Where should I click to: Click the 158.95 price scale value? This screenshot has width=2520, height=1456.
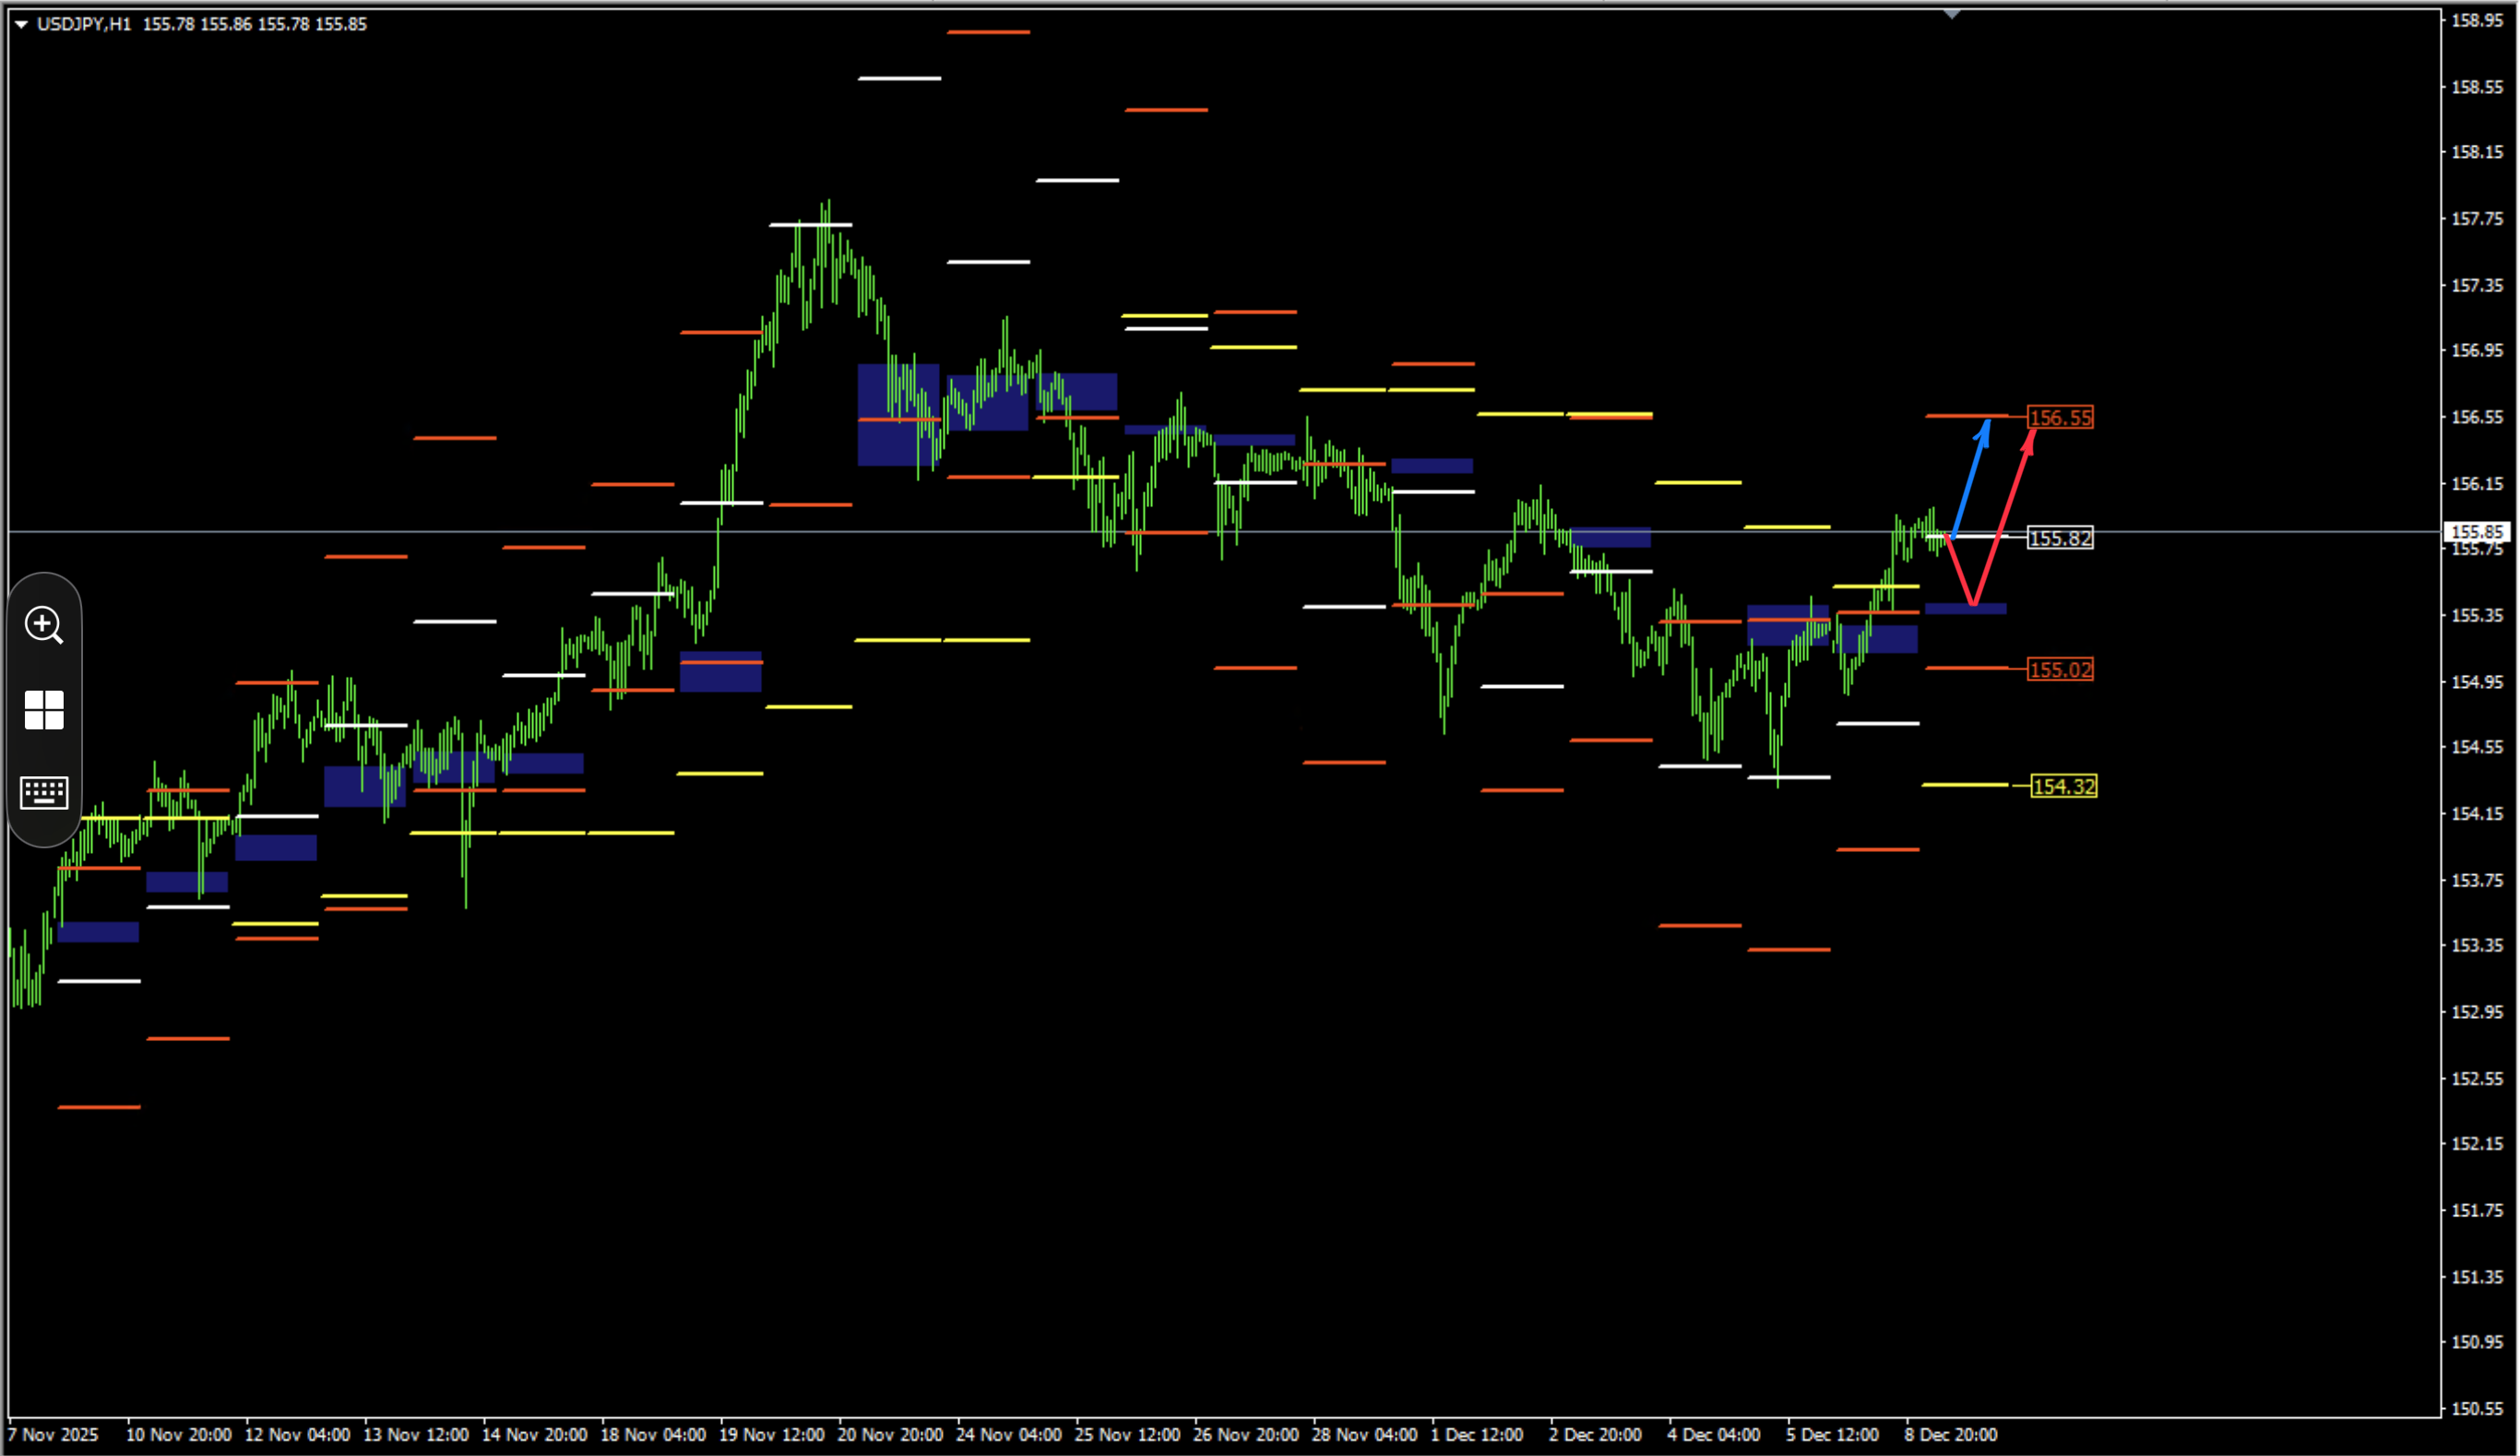pyautogui.click(x=2477, y=20)
